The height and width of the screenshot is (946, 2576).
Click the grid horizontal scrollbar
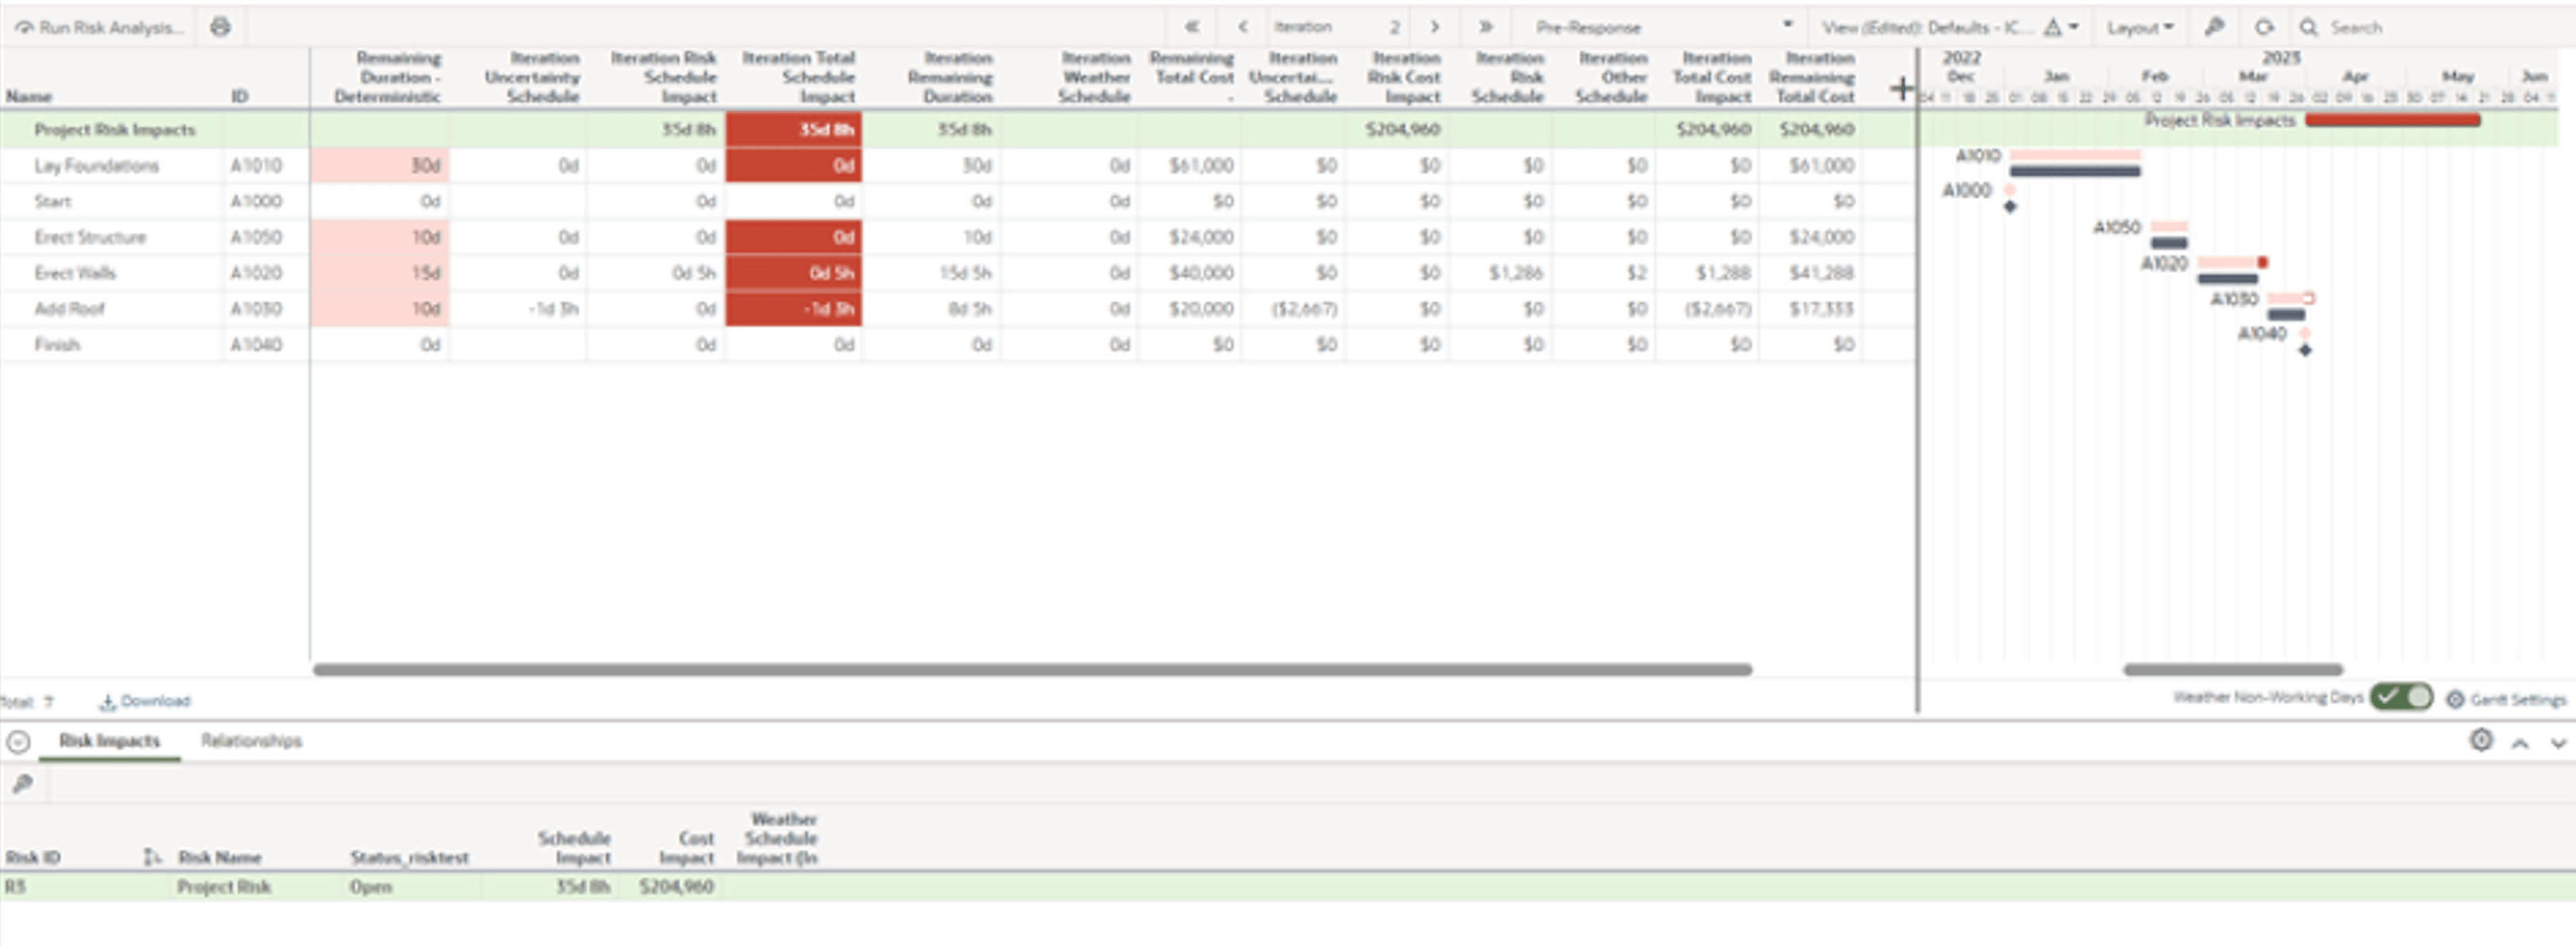coord(1032,669)
